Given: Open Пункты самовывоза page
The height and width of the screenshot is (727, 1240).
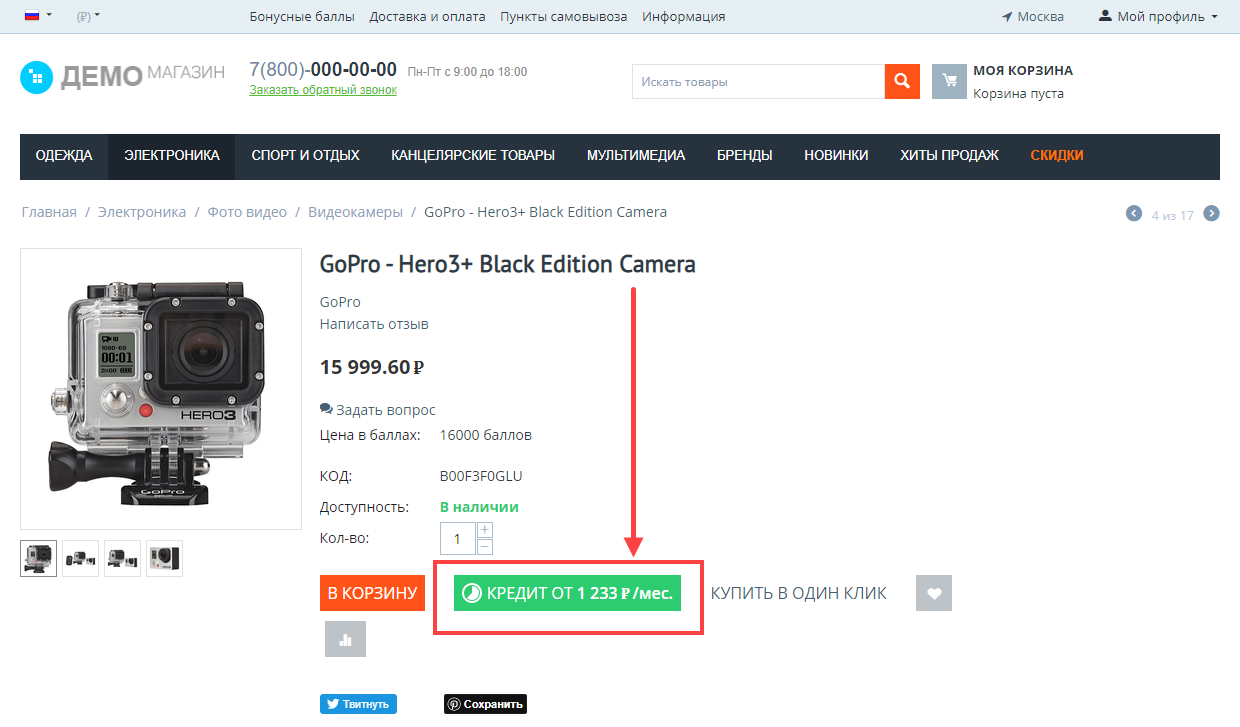Looking at the screenshot, I should click(564, 16).
